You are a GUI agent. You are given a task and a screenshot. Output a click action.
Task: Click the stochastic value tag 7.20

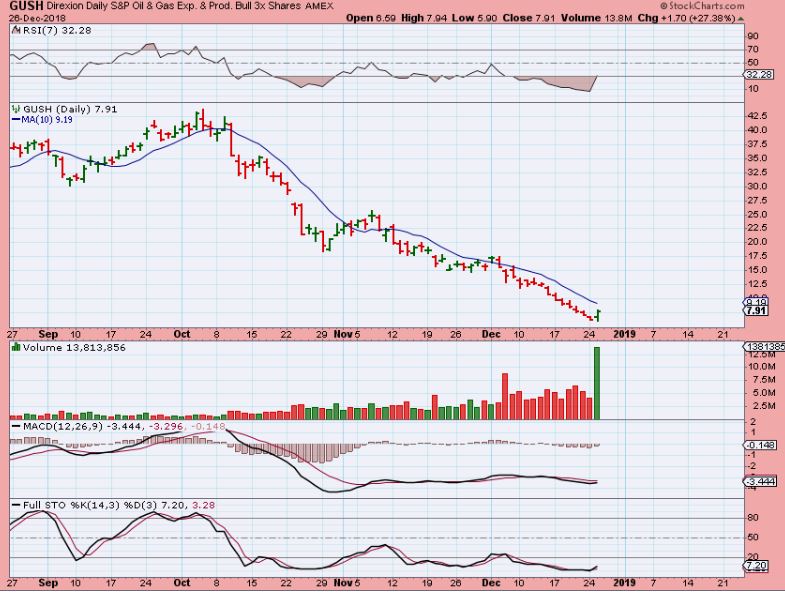[x=757, y=566]
